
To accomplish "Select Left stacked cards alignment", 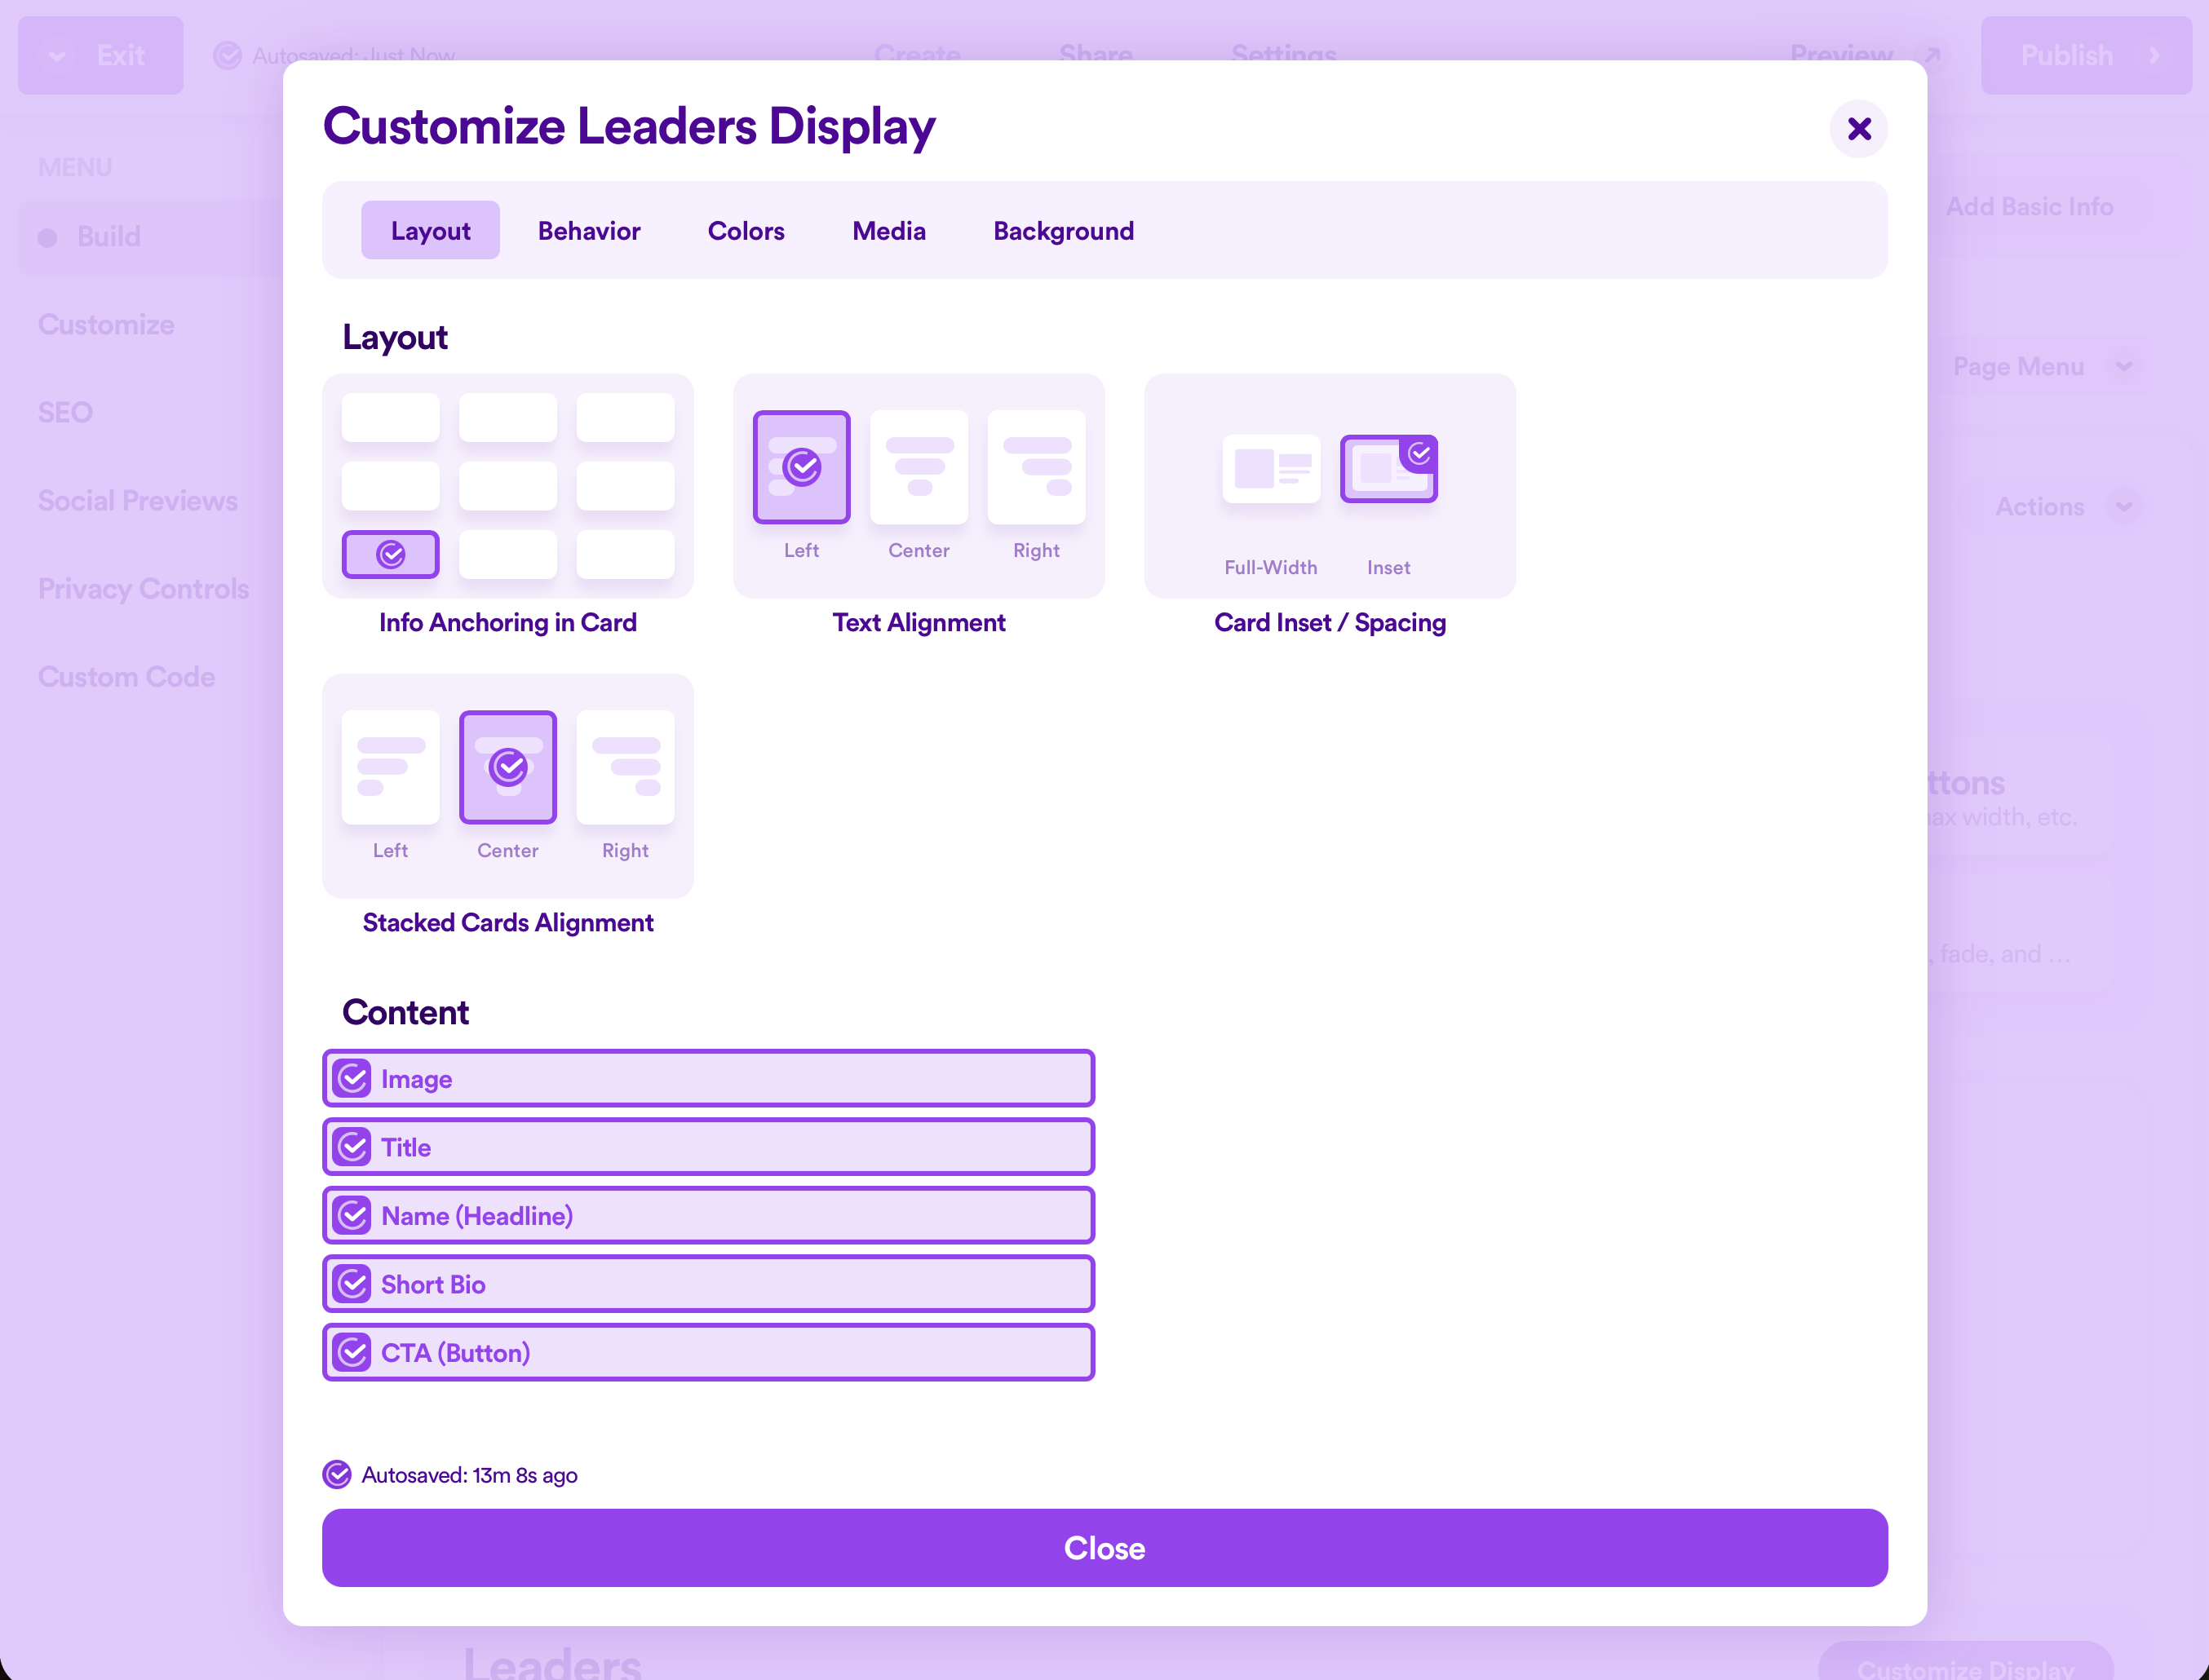I will point(390,767).
